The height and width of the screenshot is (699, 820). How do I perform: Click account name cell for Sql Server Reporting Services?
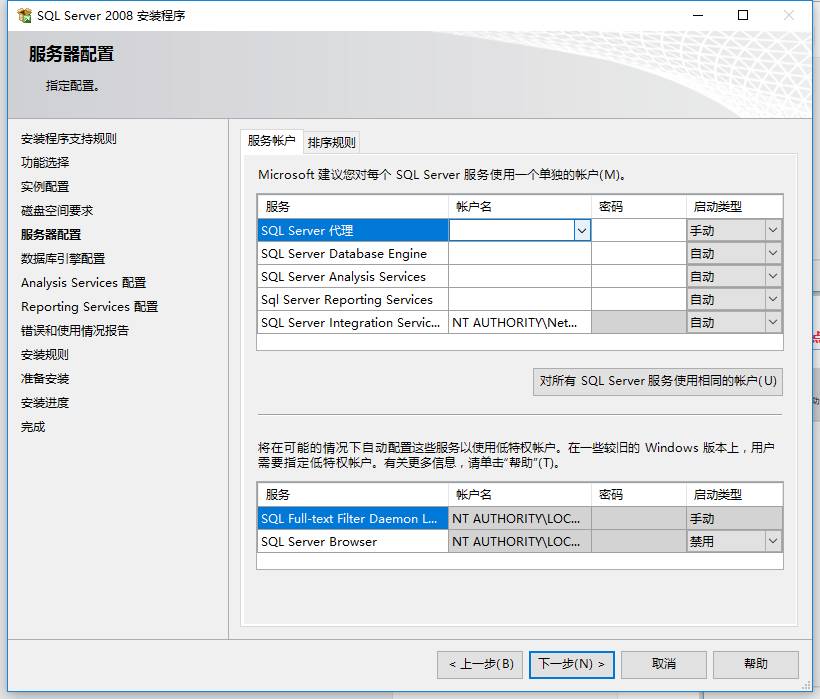(519, 300)
